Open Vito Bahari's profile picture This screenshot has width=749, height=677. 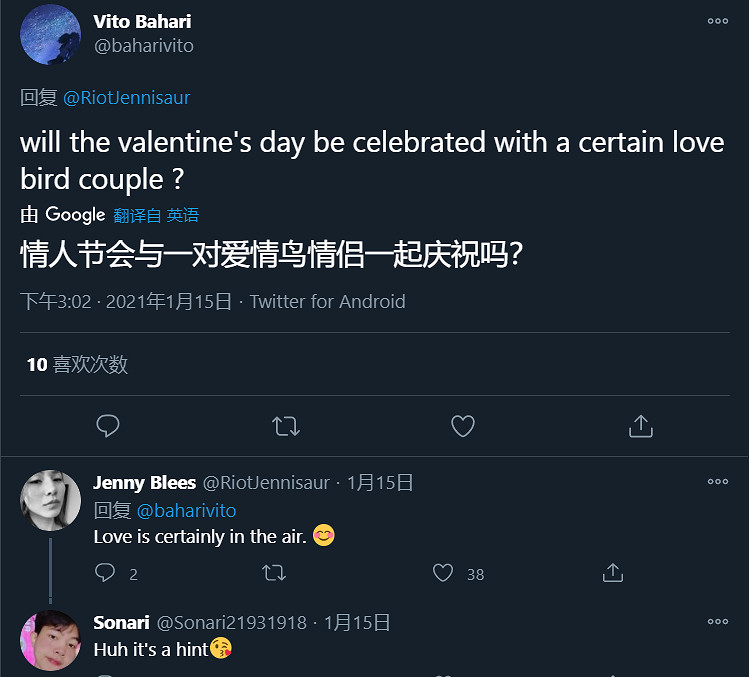[x=50, y=34]
